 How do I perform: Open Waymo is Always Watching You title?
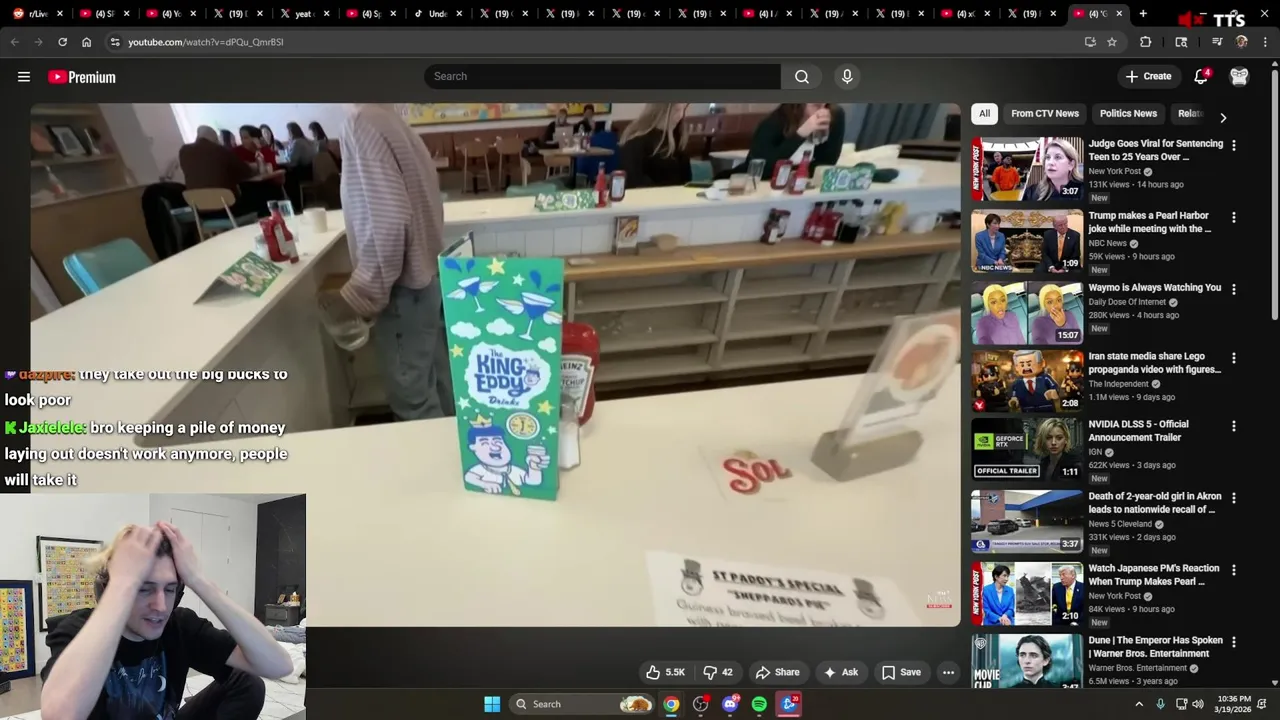(1155, 288)
